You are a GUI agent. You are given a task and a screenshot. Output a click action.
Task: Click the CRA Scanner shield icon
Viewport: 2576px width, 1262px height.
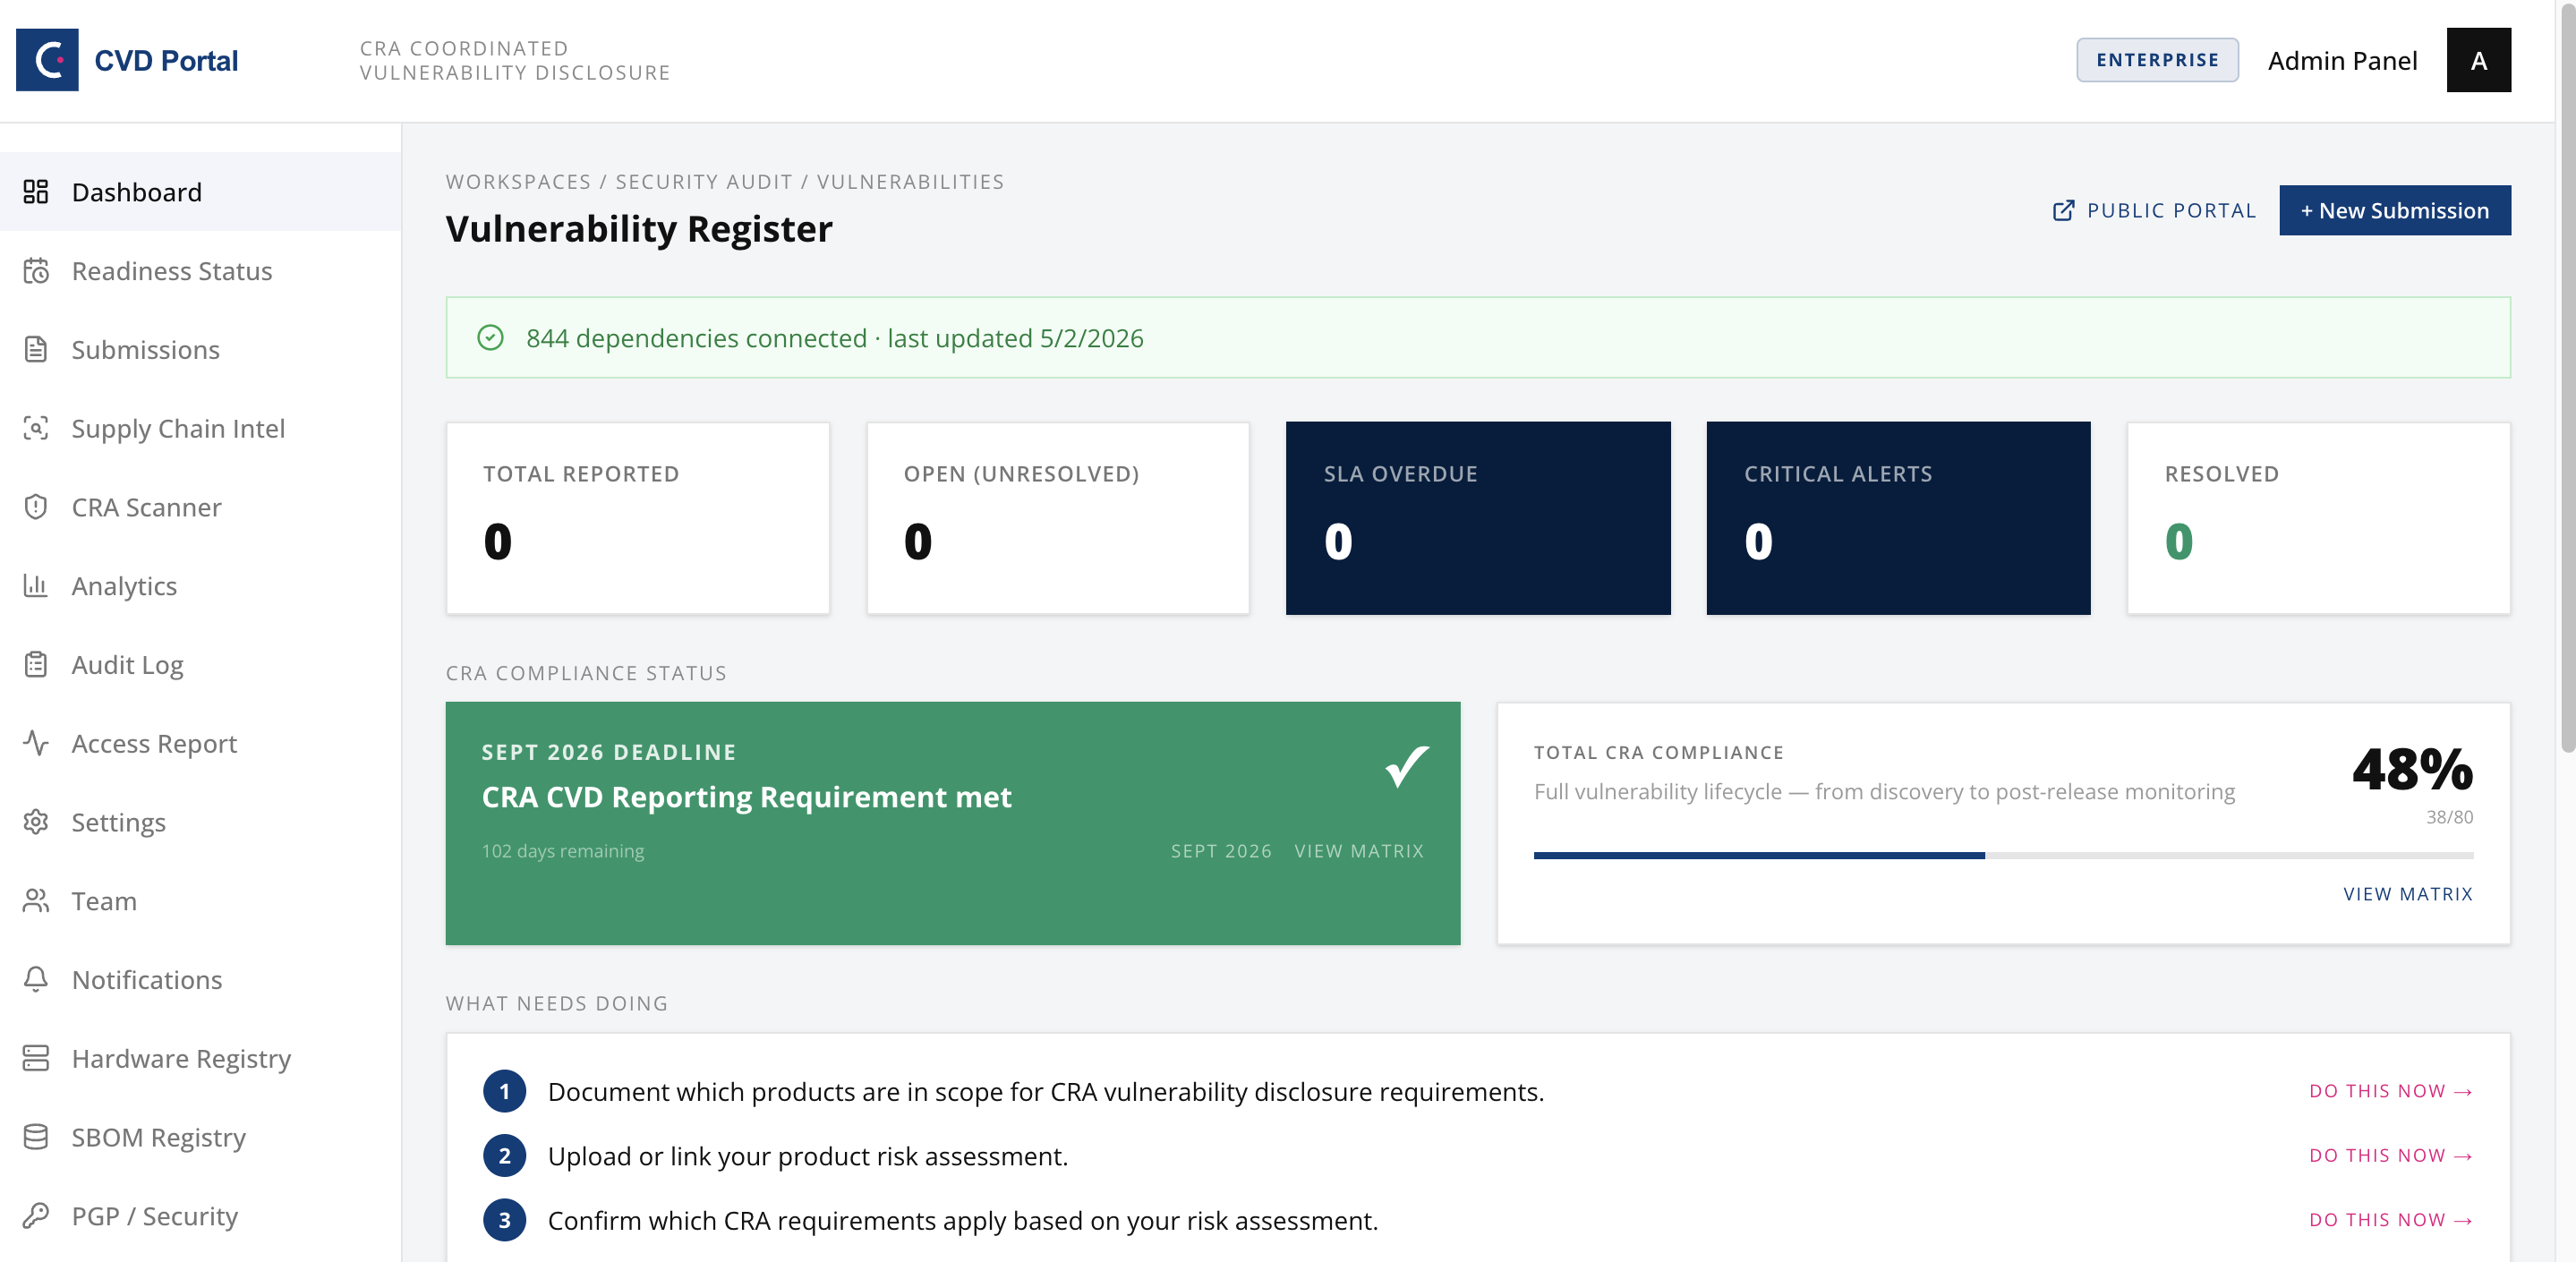[36, 507]
